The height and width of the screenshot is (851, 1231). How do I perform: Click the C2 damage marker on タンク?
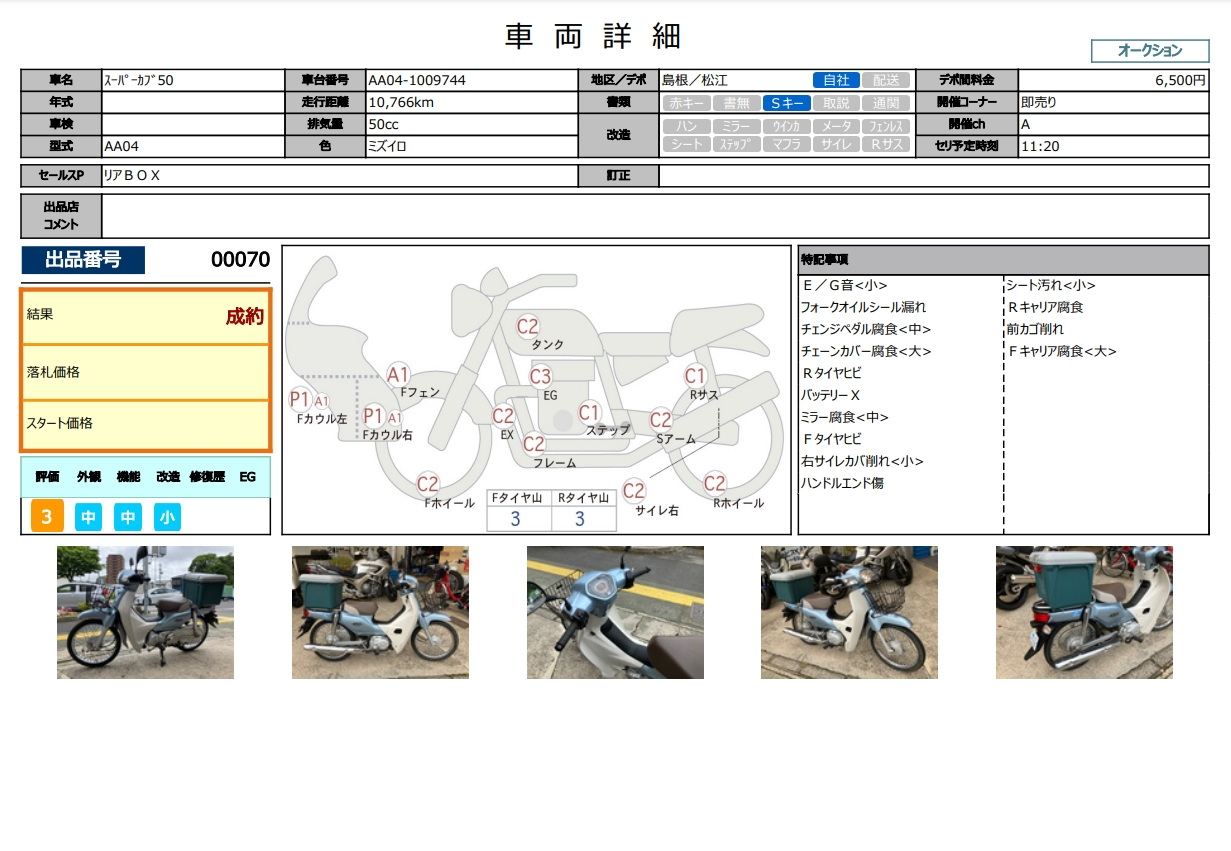point(528,326)
